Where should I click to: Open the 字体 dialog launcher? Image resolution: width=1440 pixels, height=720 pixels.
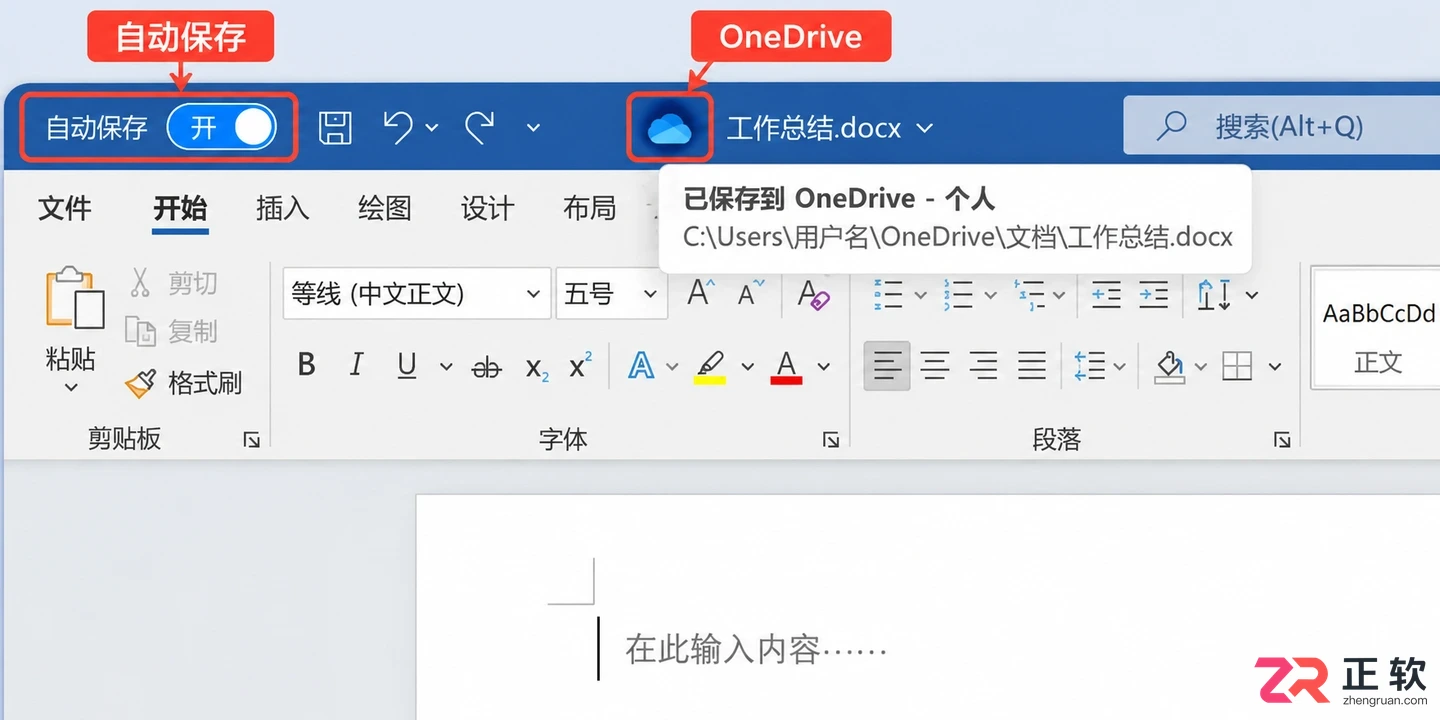[x=830, y=439]
